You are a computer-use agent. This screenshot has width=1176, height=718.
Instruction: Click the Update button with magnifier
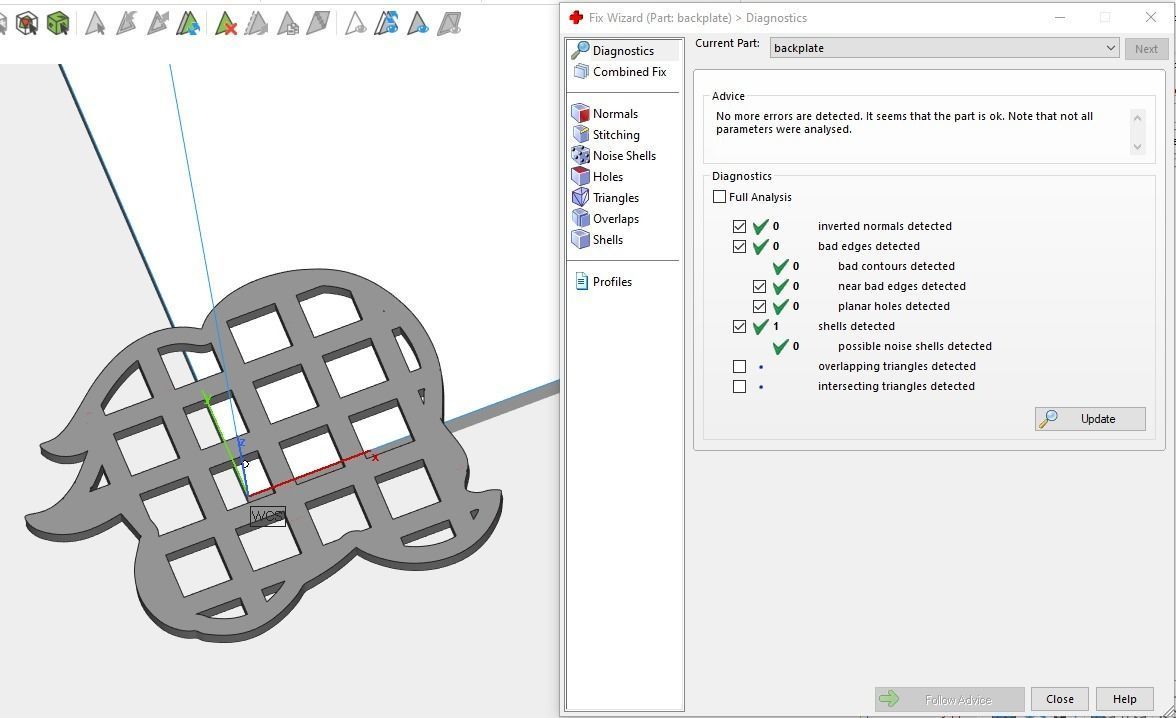pyautogui.click(x=1090, y=419)
